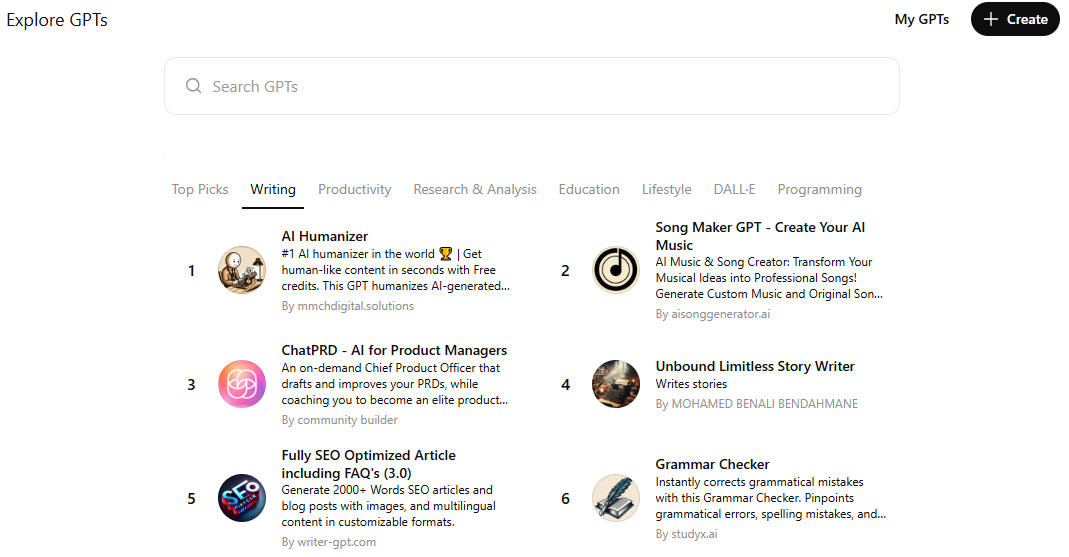Image resolution: width=1069 pixels, height=557 pixels.
Task: Focus the Search GPTs input field
Action: pyautogui.click(x=540, y=86)
